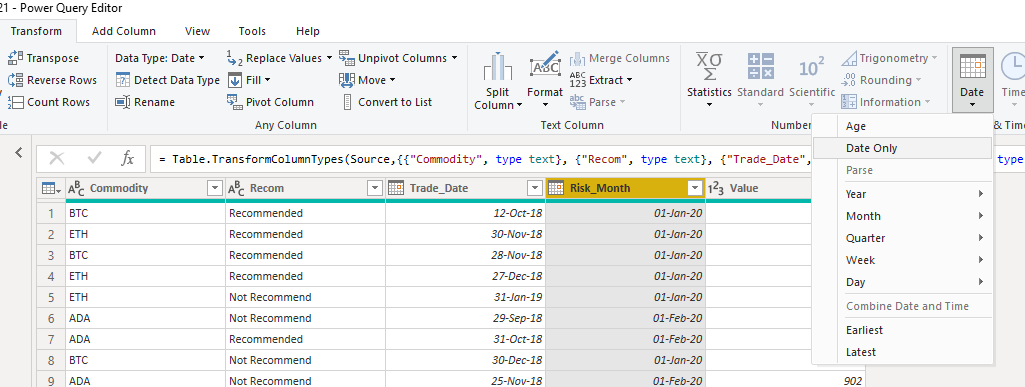Image resolution: width=1025 pixels, height=387 pixels.
Task: Click the BTC cell in row 3
Action: pyautogui.click(x=145, y=255)
